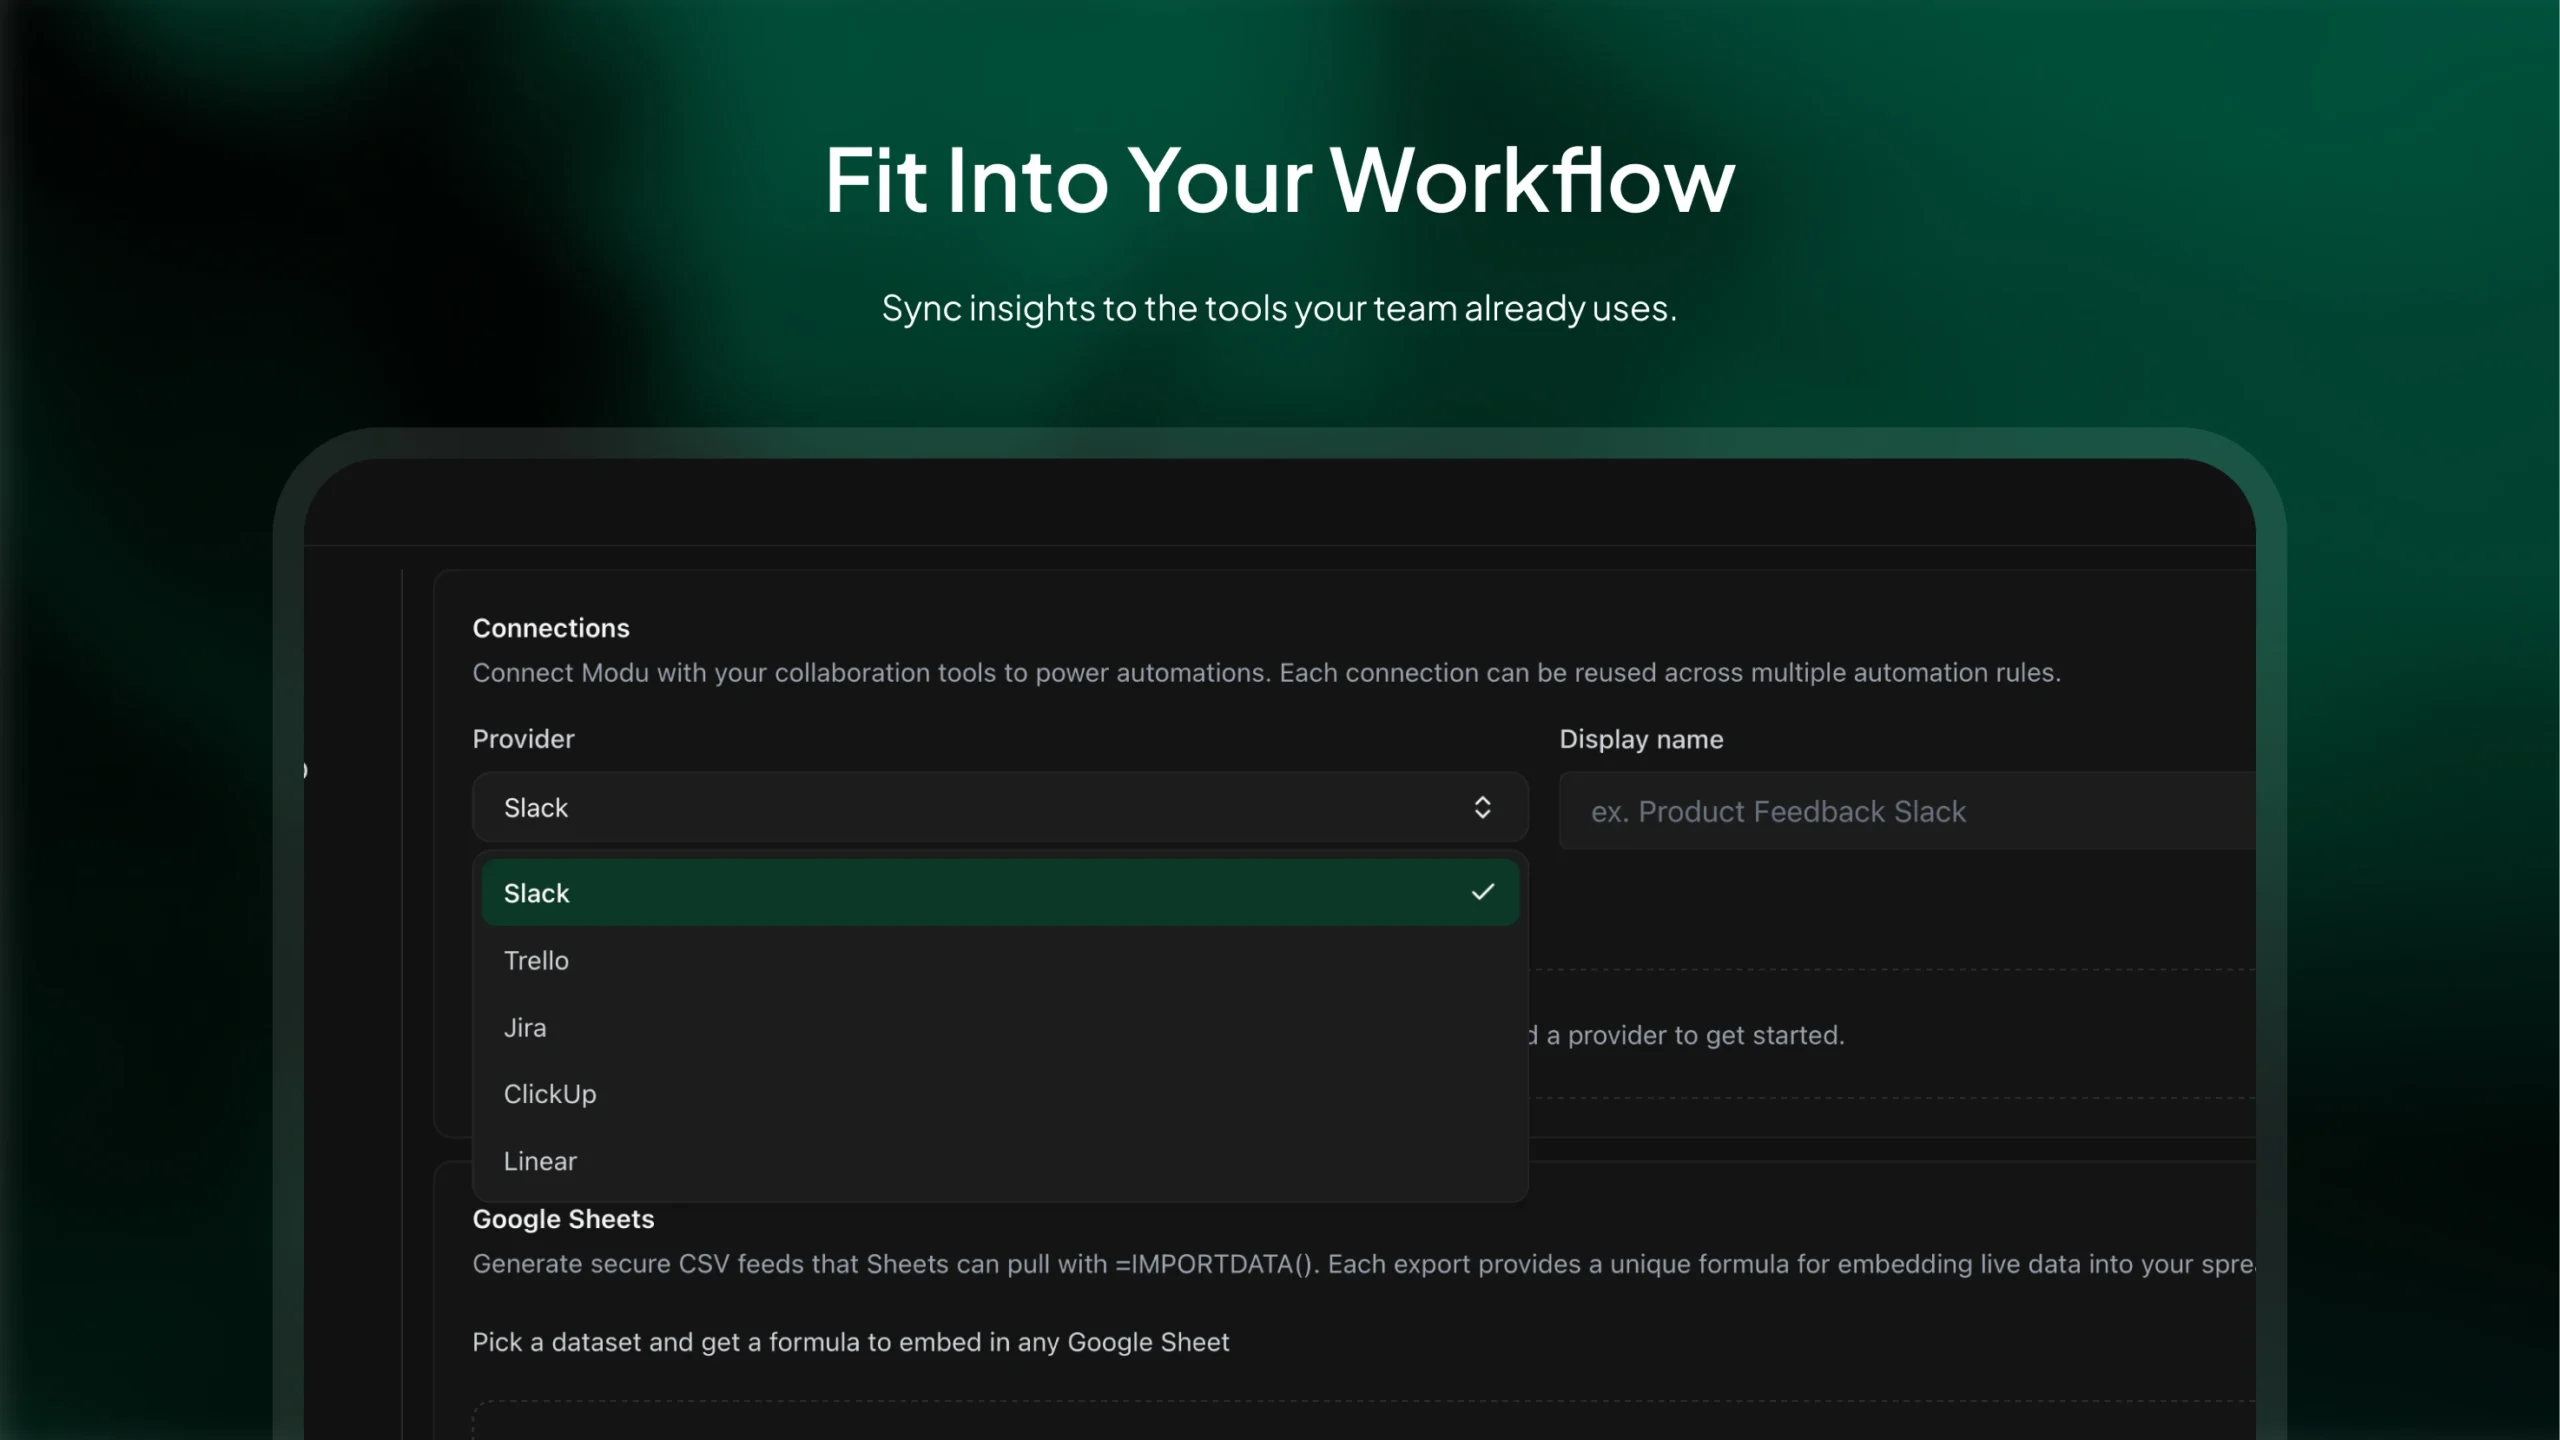Click the Sync insights subtitle text
This screenshot has height=1440, width=2560.
click(x=1279, y=308)
